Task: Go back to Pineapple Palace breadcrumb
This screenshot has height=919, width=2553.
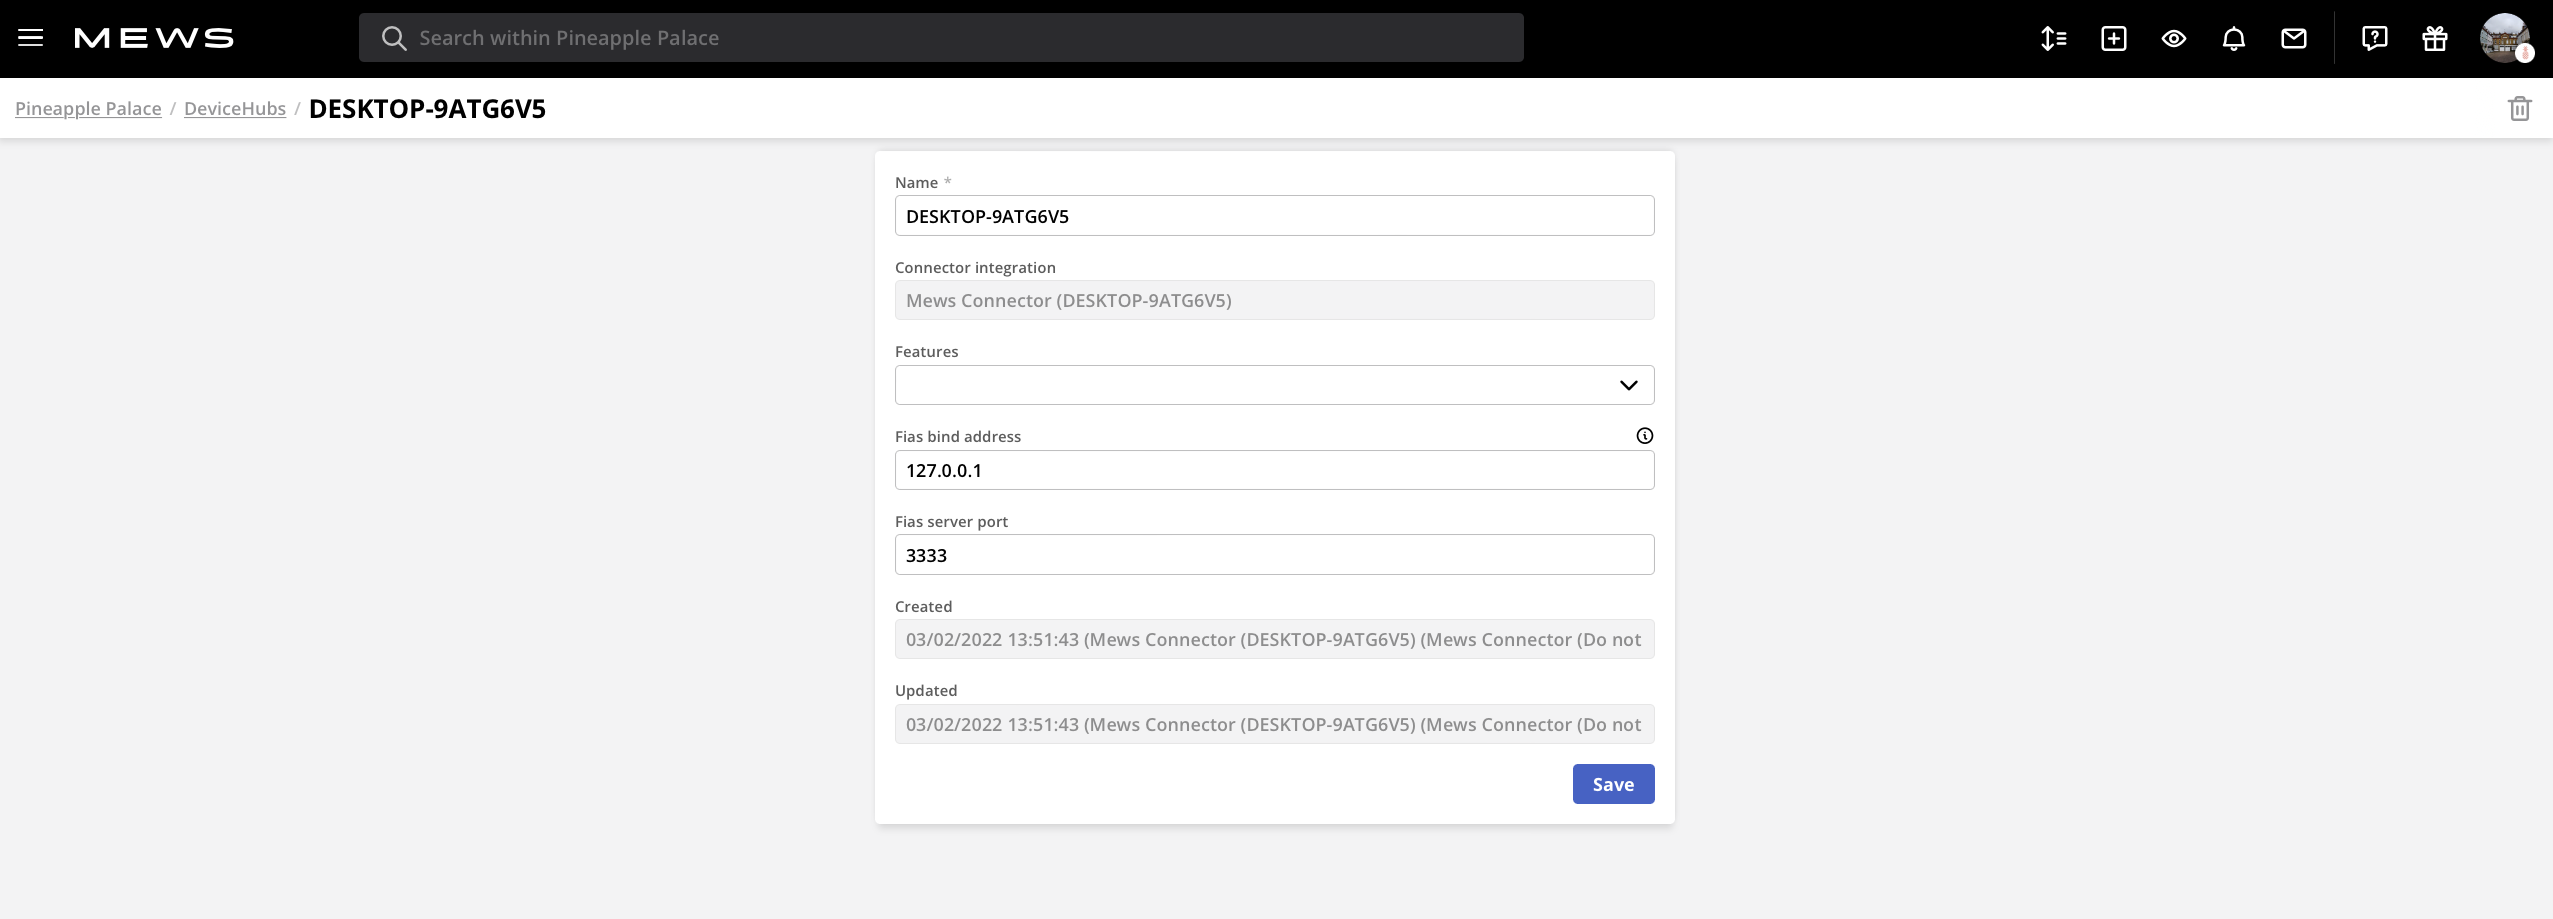Action: click(88, 108)
